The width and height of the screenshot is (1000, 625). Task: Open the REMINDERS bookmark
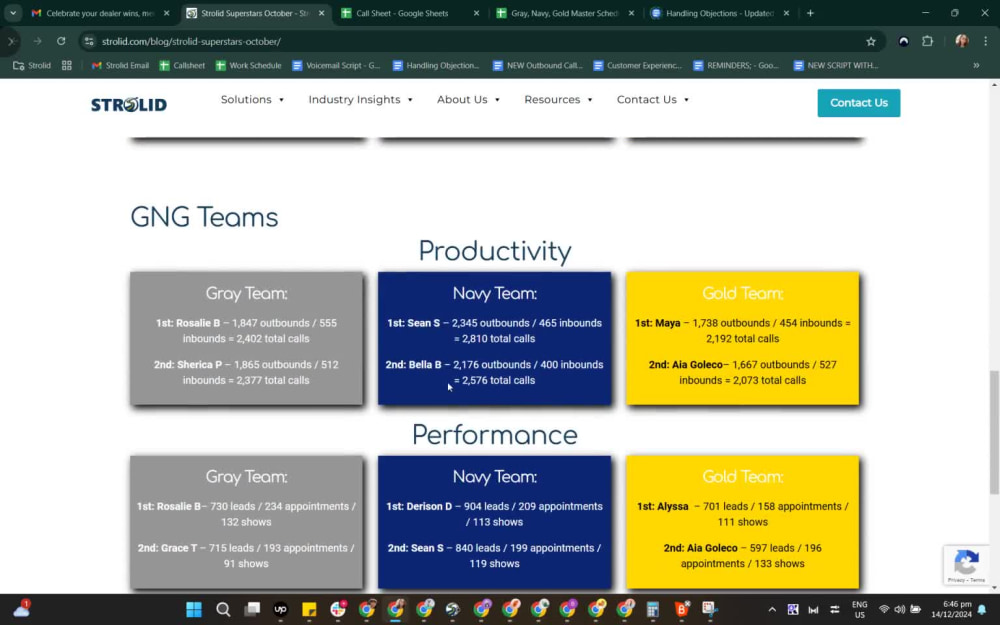[735, 65]
